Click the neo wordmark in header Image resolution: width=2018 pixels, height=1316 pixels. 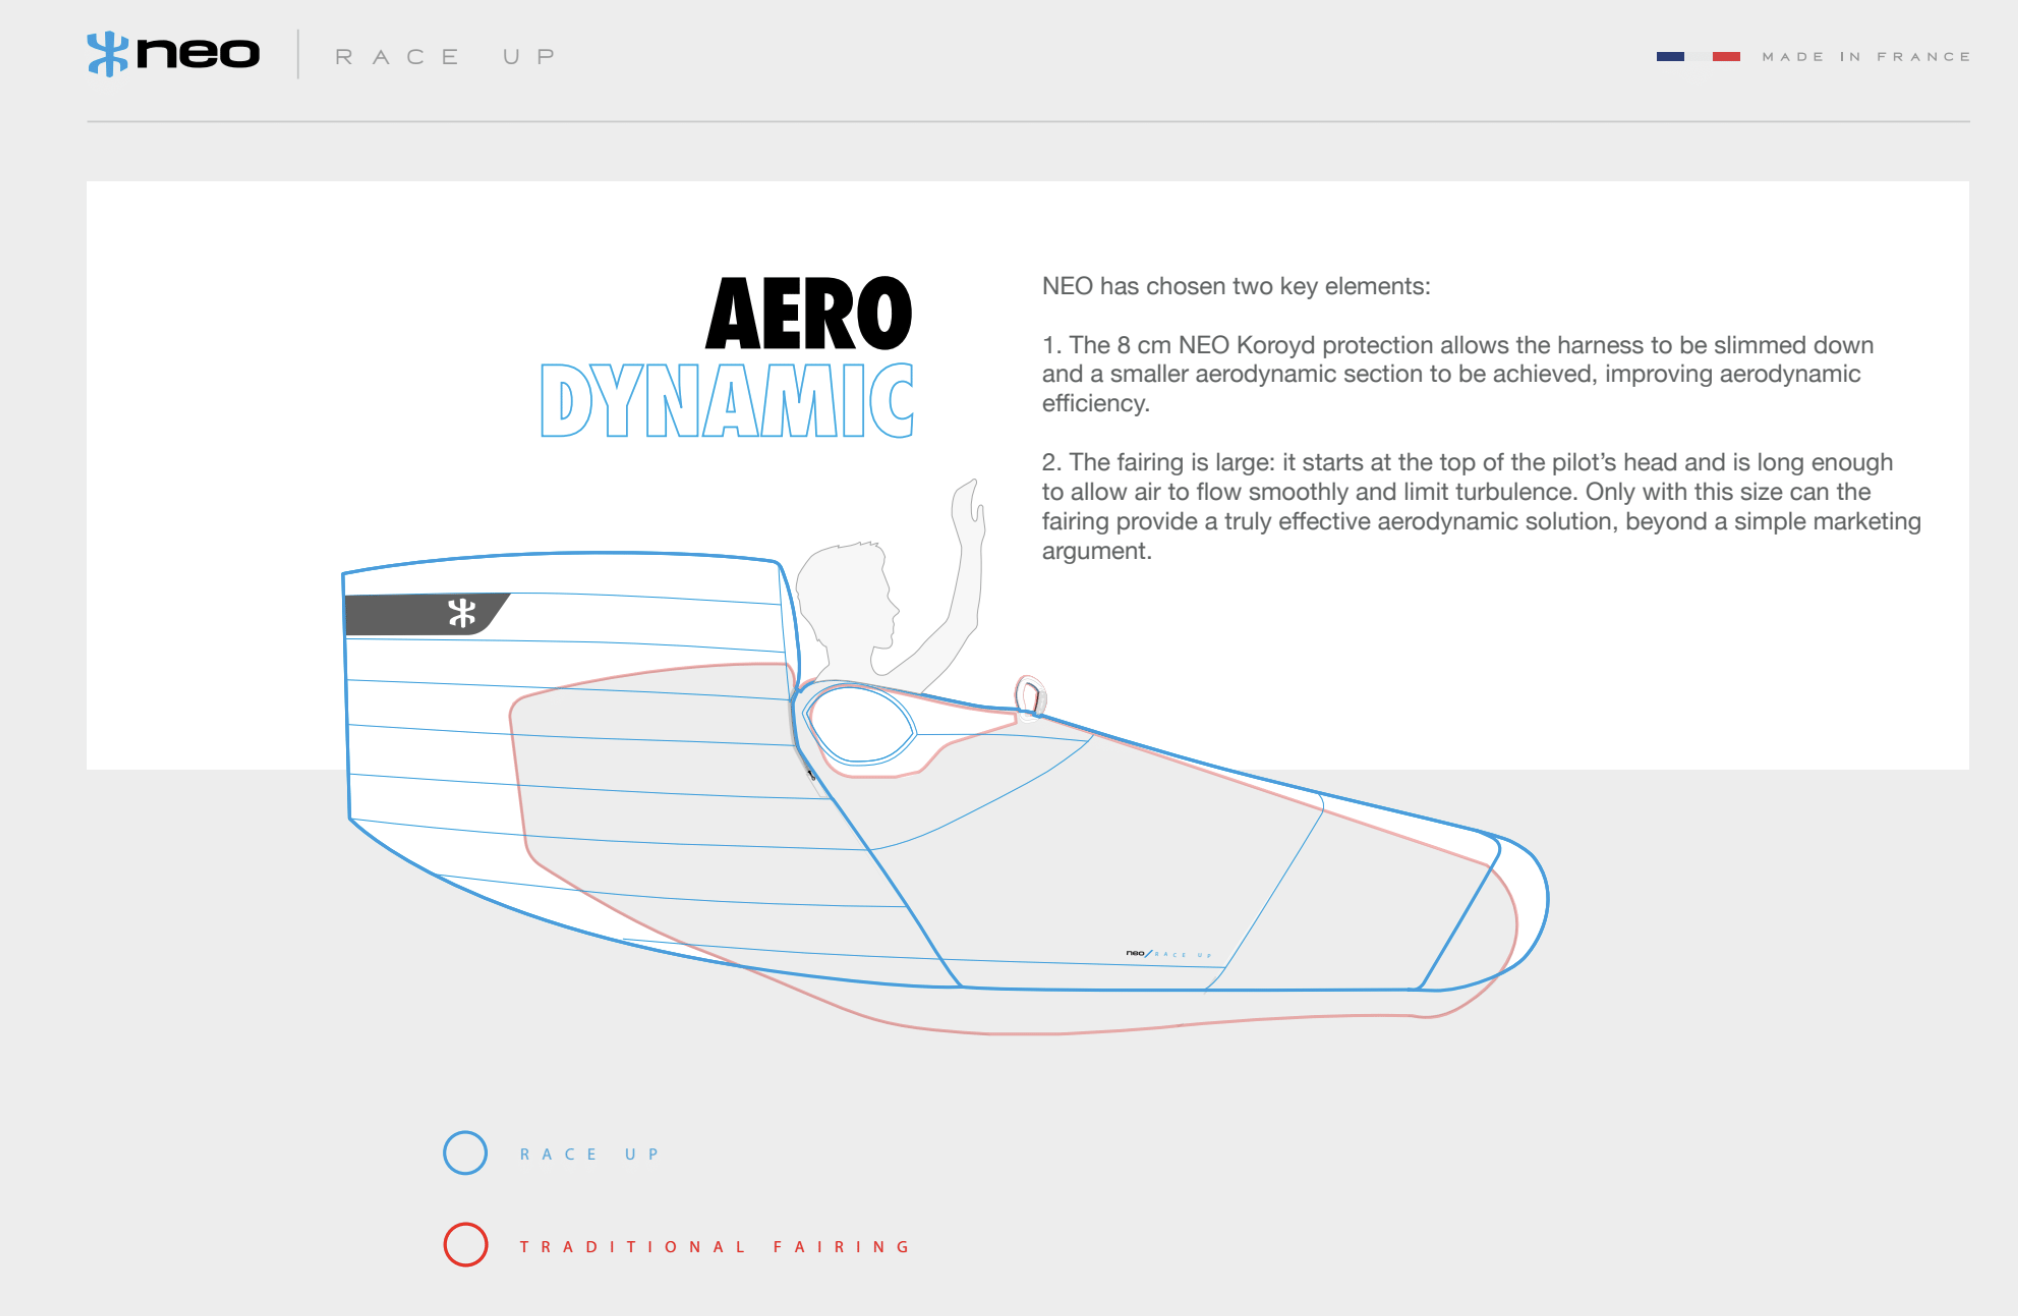click(x=198, y=53)
